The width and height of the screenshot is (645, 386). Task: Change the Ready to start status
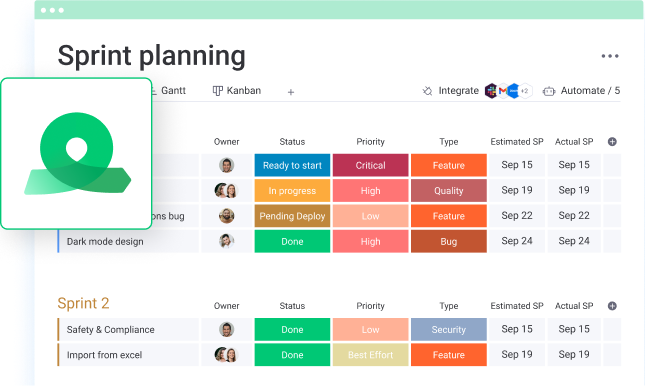[x=292, y=165]
